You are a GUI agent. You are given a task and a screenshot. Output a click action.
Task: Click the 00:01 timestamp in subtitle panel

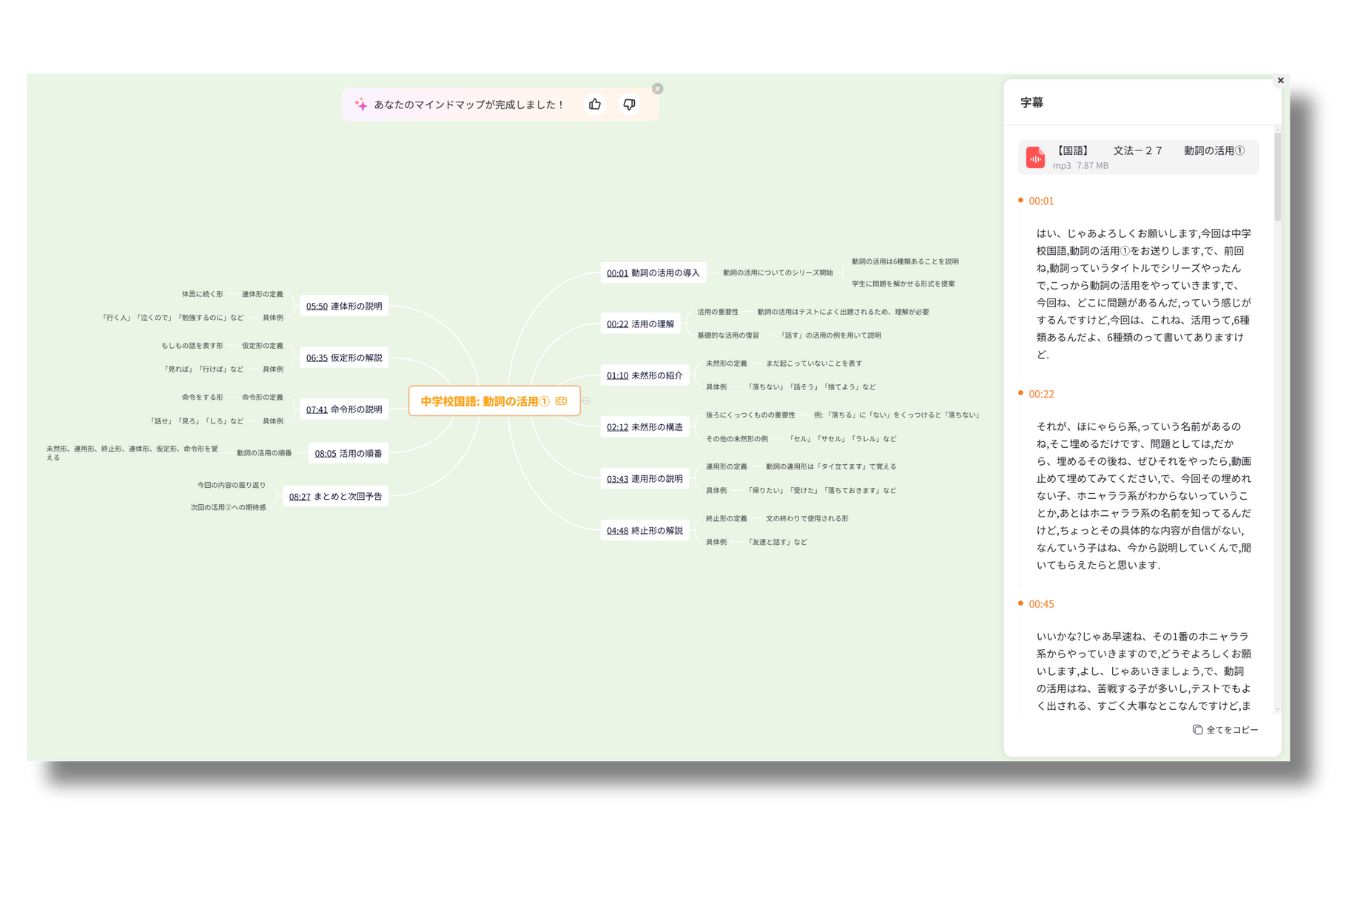click(1041, 201)
